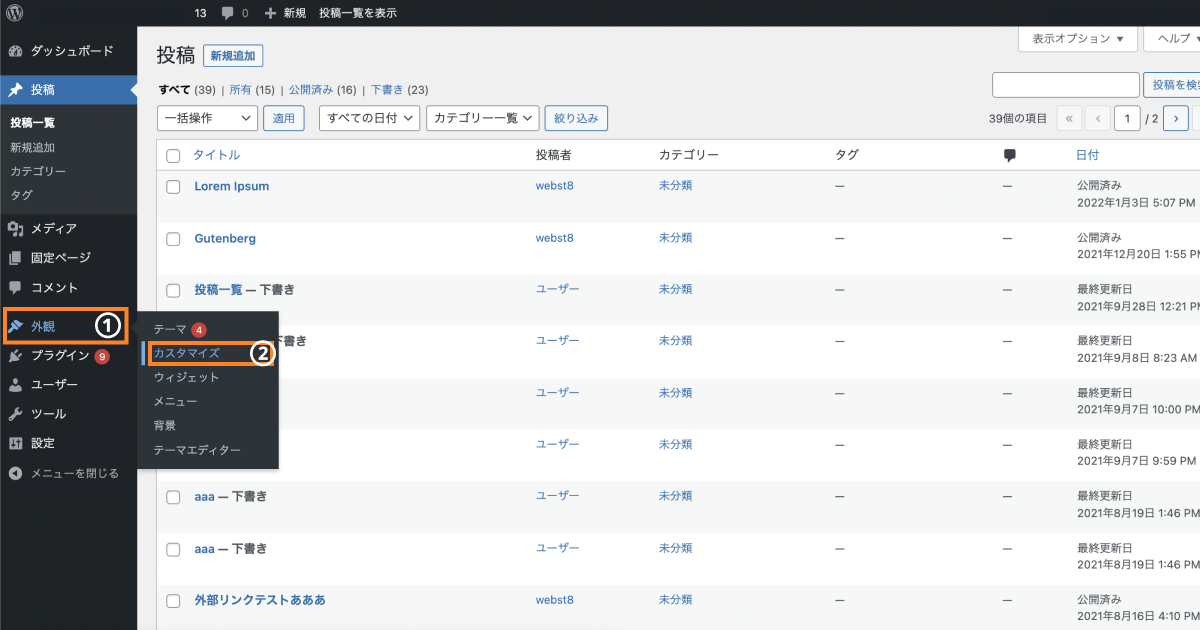The image size is (1200, 630).
Task: Click the 新規追加 button
Action: click(233, 55)
